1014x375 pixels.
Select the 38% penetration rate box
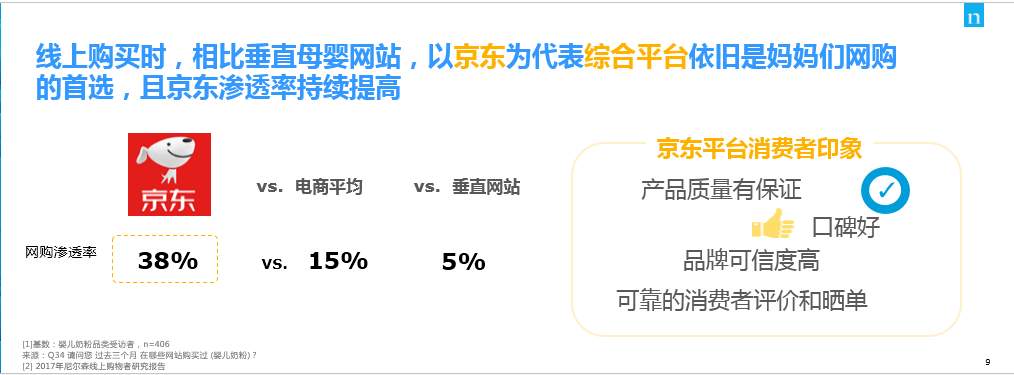tap(165, 259)
